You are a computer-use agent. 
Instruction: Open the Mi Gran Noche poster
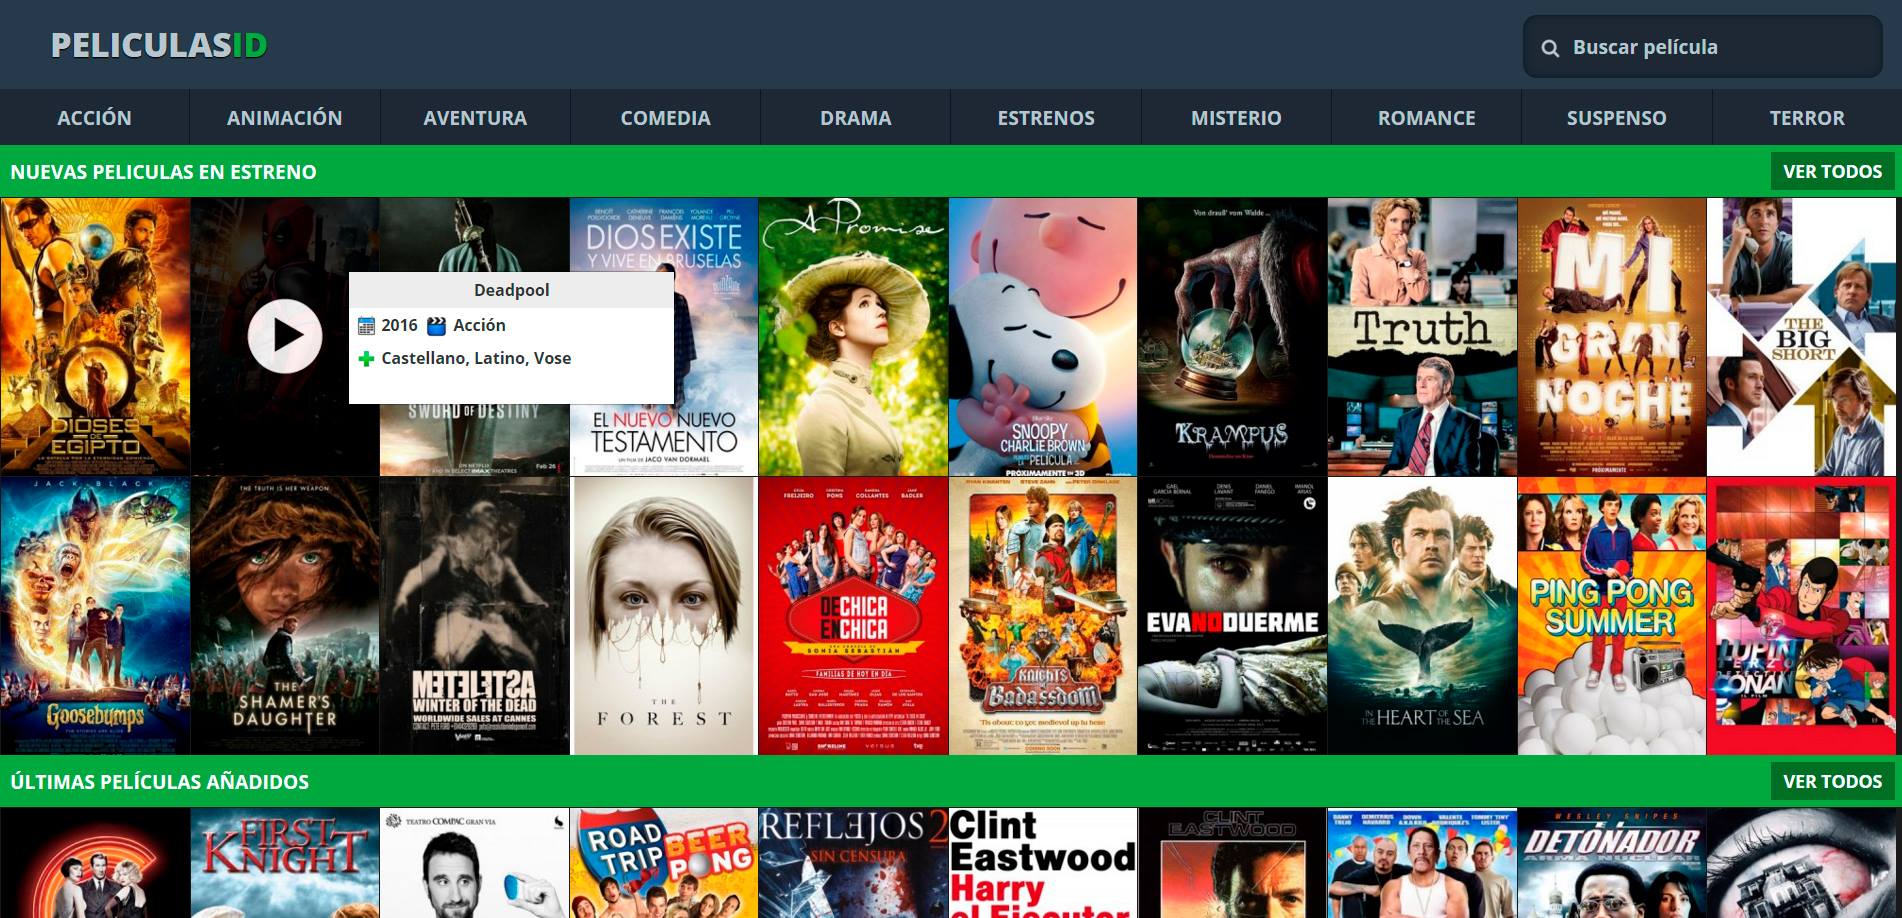(1612, 337)
